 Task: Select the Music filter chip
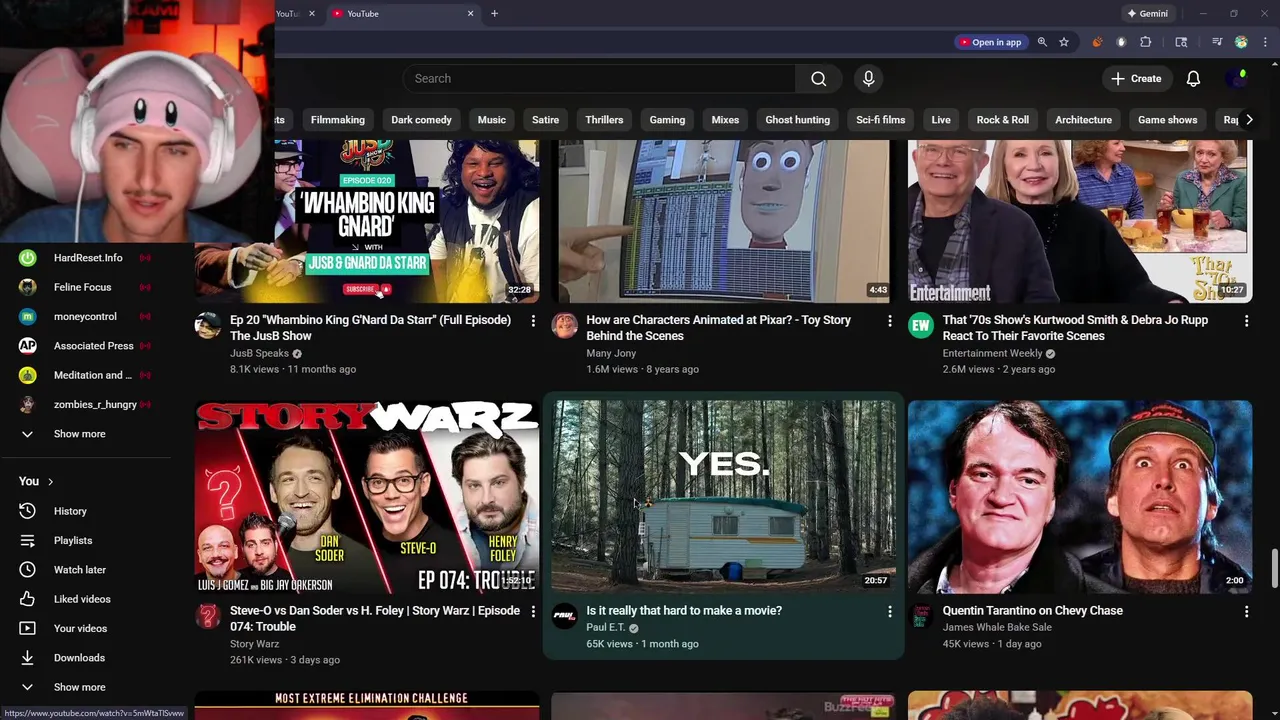491,120
